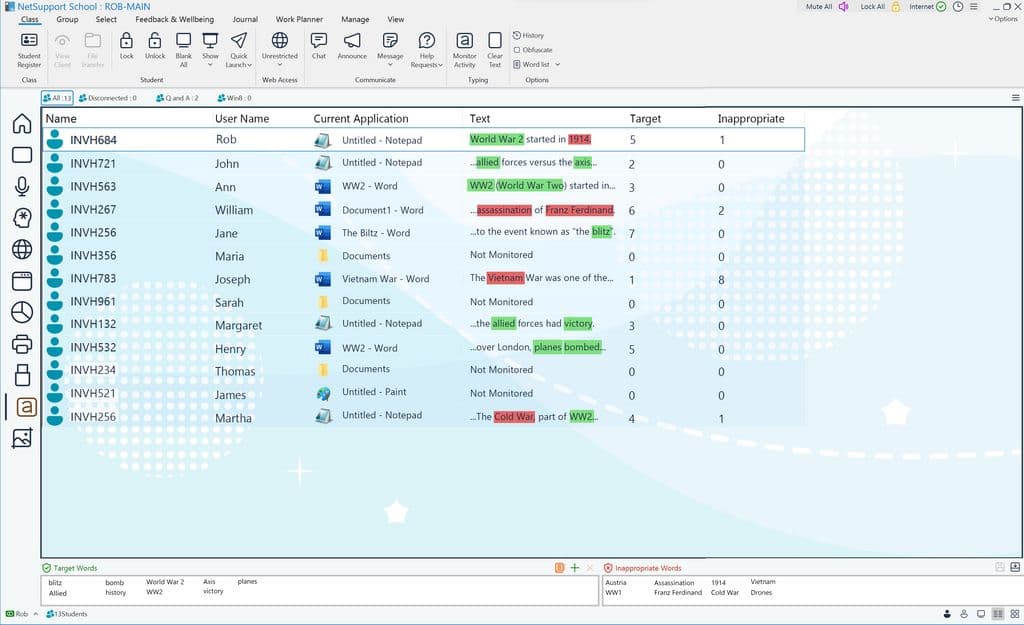Select student row INVH684 Rob
Image resolution: width=1024 pixels, height=625 pixels.
pyautogui.click(x=424, y=140)
